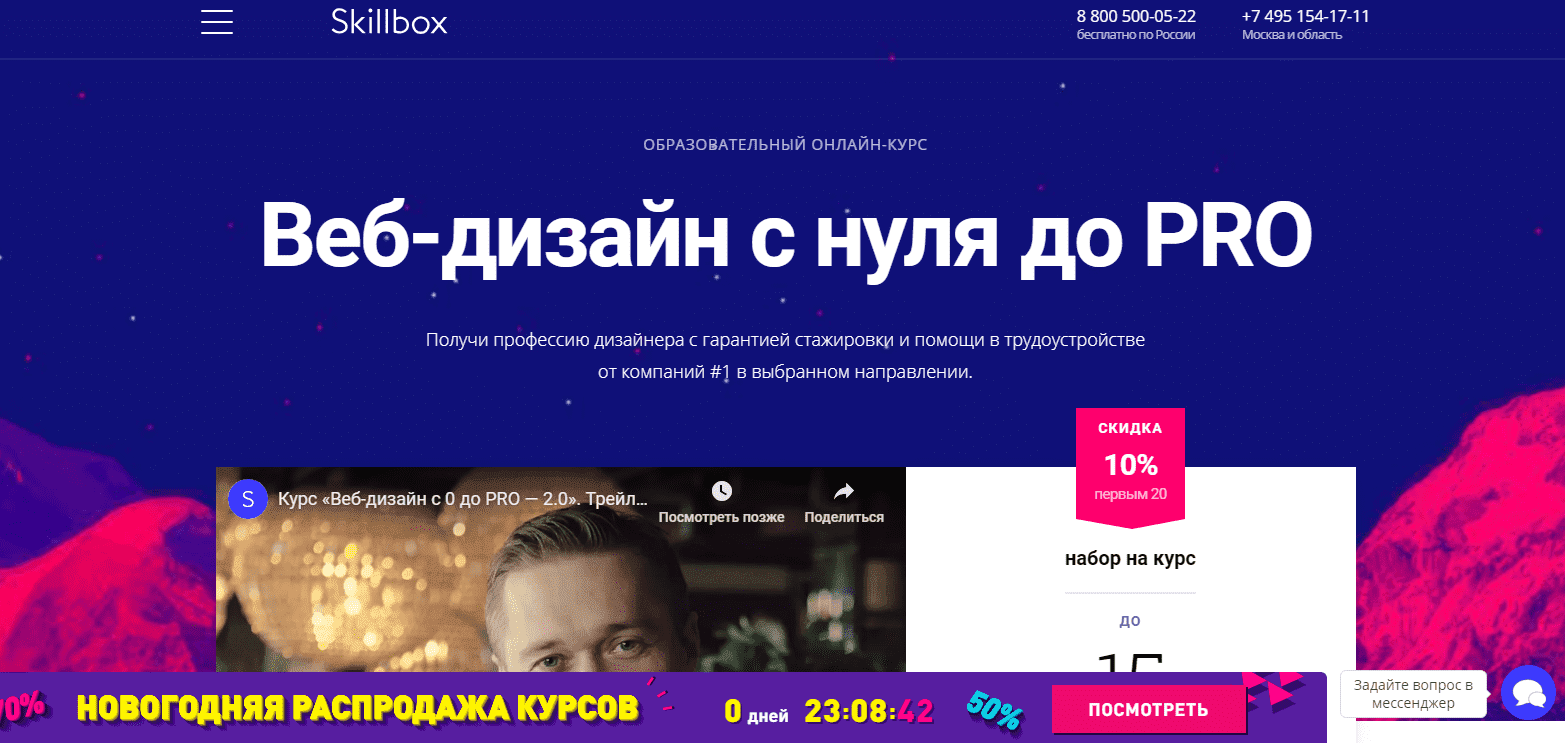Click the Новогодняя распродажа курсов banner text

[x=357, y=708]
